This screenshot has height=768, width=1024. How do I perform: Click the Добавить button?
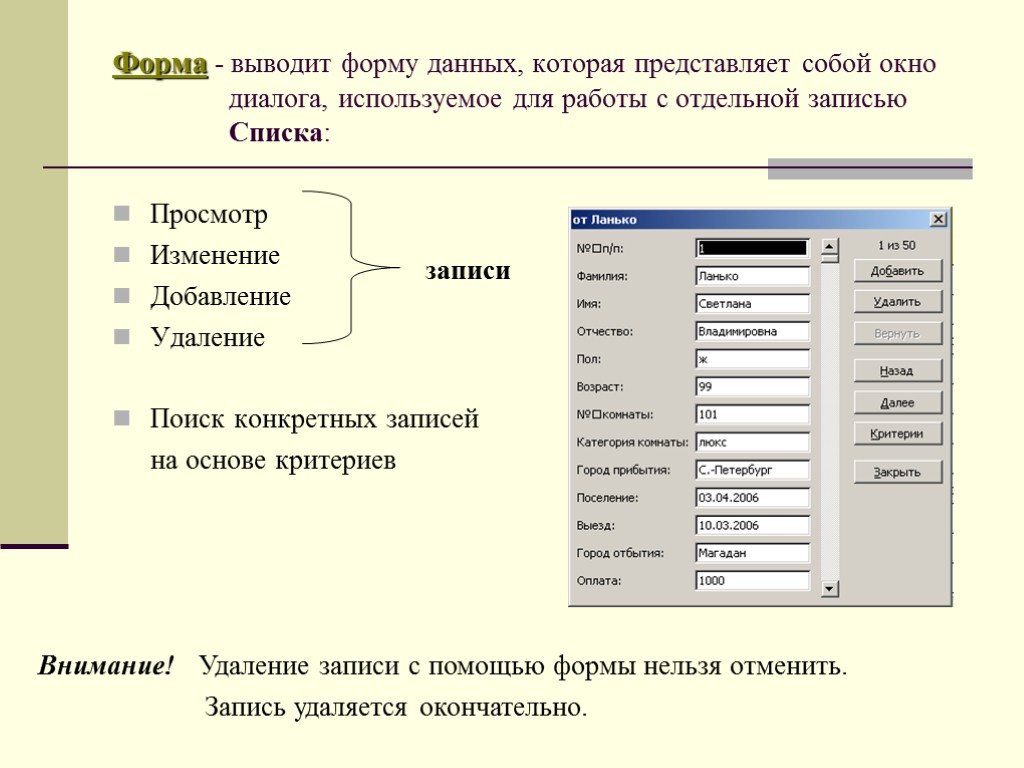click(898, 270)
